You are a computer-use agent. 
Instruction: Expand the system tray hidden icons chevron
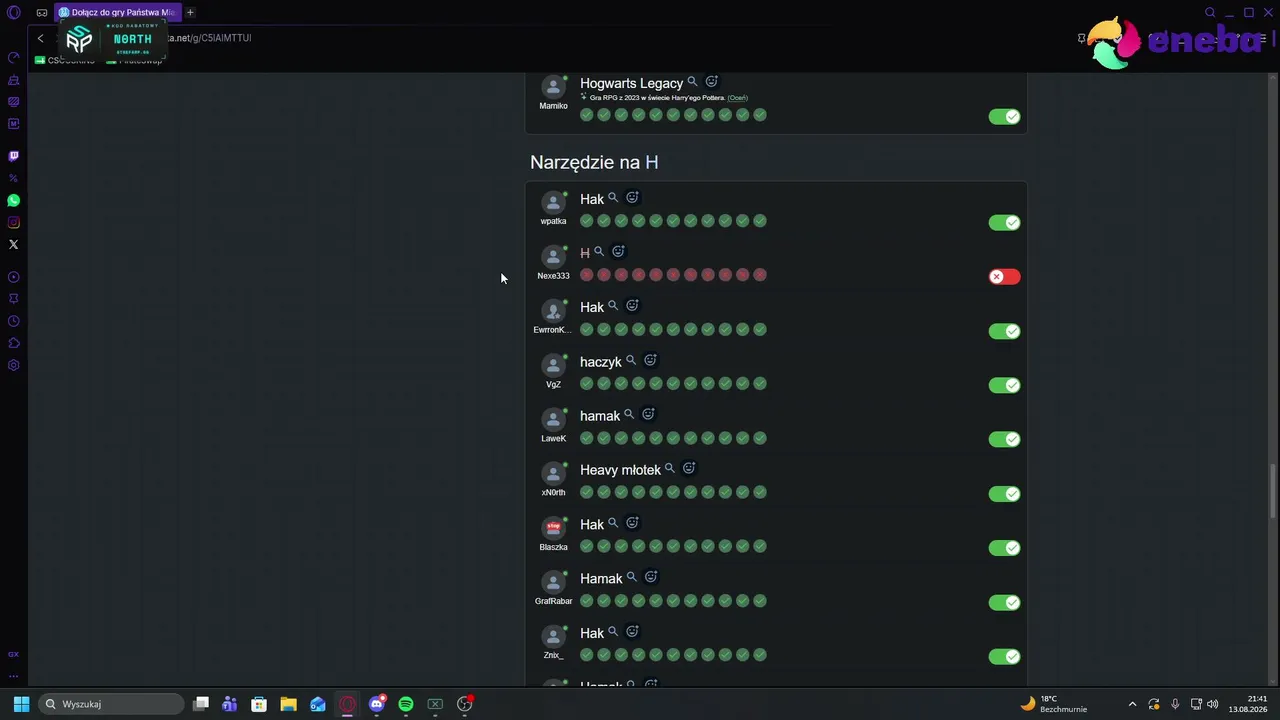point(1132,704)
